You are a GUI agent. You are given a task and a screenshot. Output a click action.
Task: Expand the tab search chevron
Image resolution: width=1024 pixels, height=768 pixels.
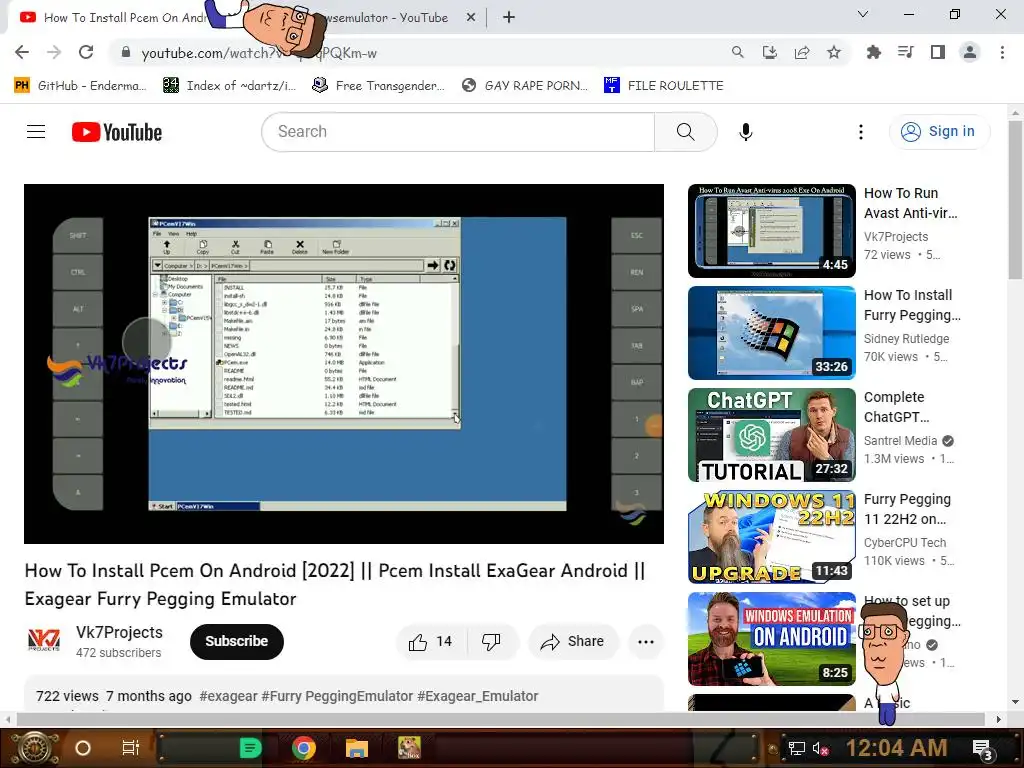863,14
